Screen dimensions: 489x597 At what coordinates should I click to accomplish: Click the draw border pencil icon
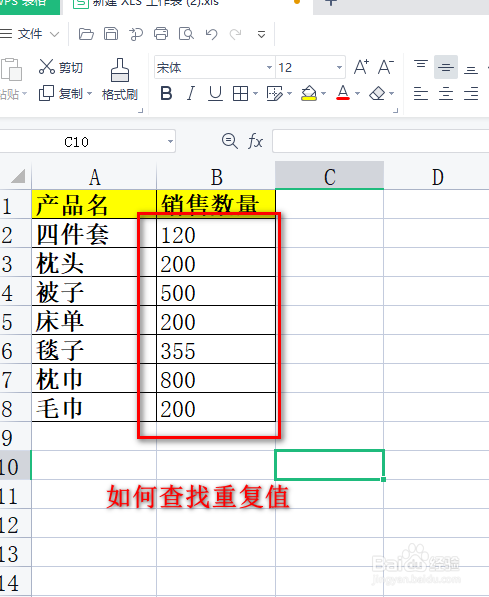click(275, 93)
